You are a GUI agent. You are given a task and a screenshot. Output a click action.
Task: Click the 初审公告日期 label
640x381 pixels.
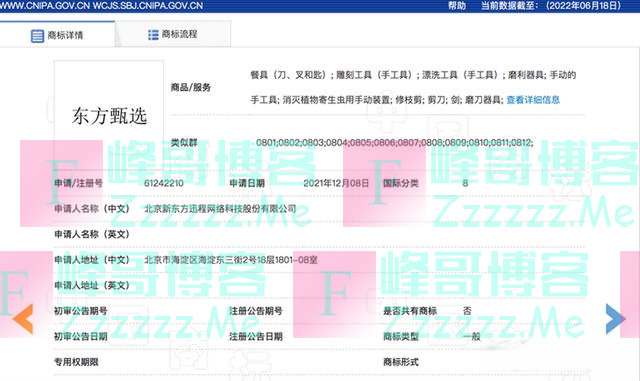coord(81,336)
